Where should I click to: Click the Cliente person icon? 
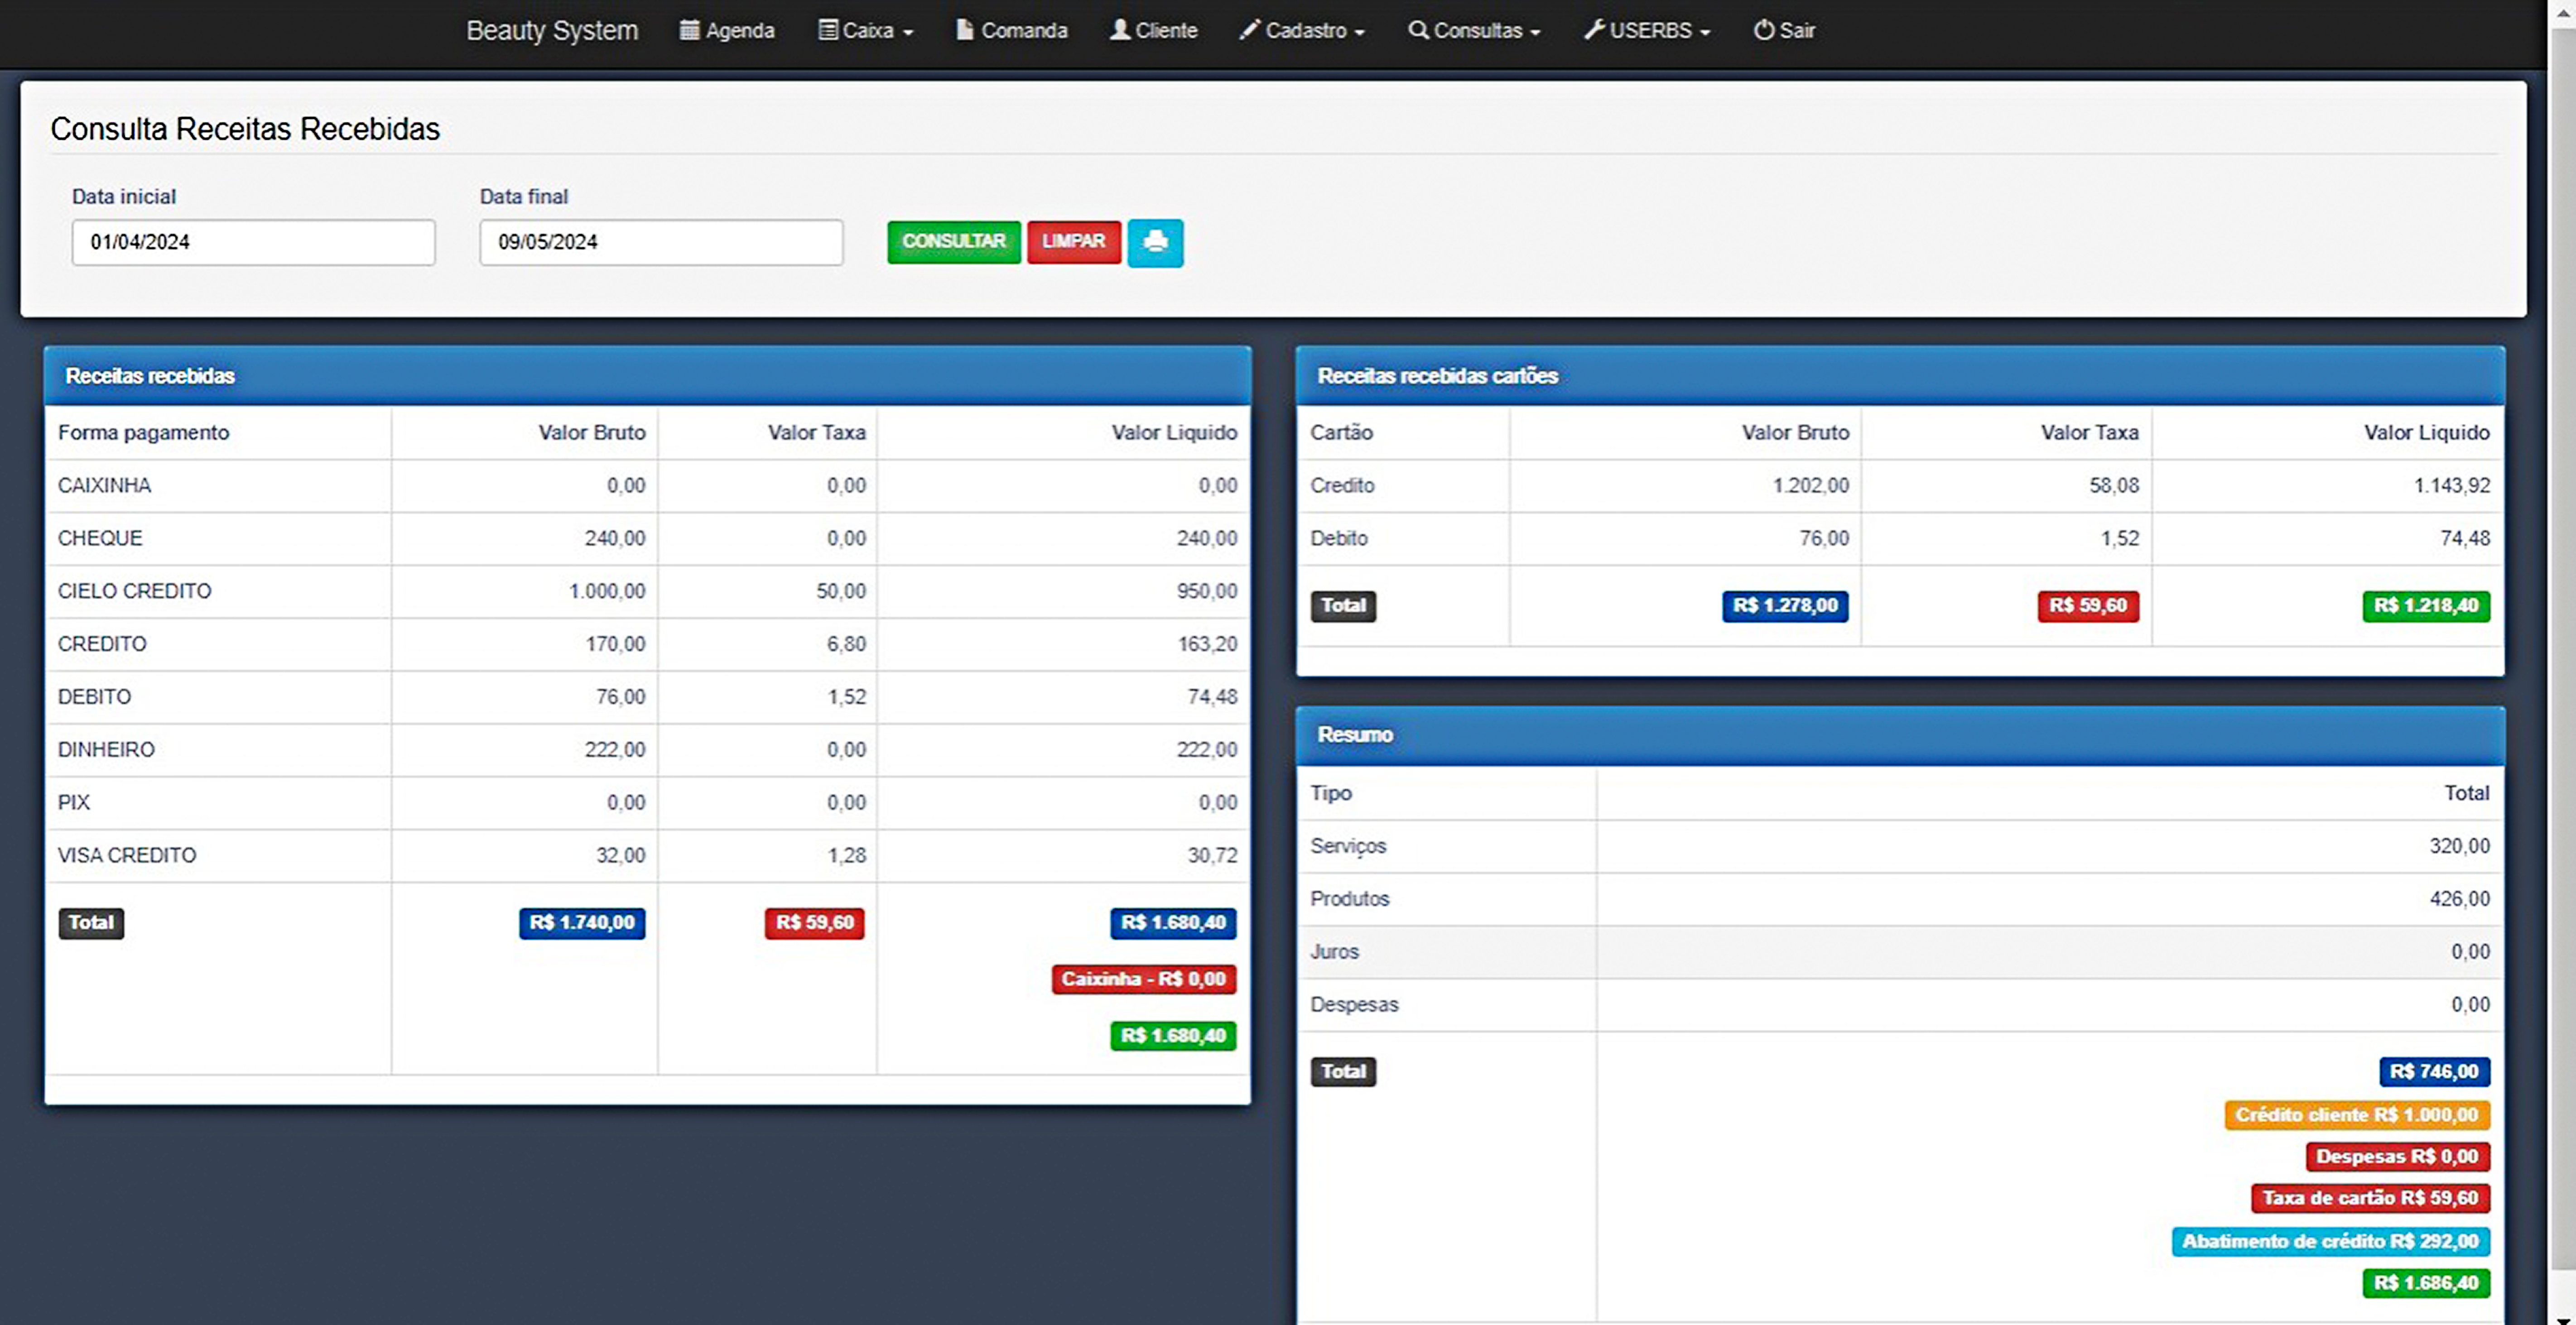[x=1120, y=30]
